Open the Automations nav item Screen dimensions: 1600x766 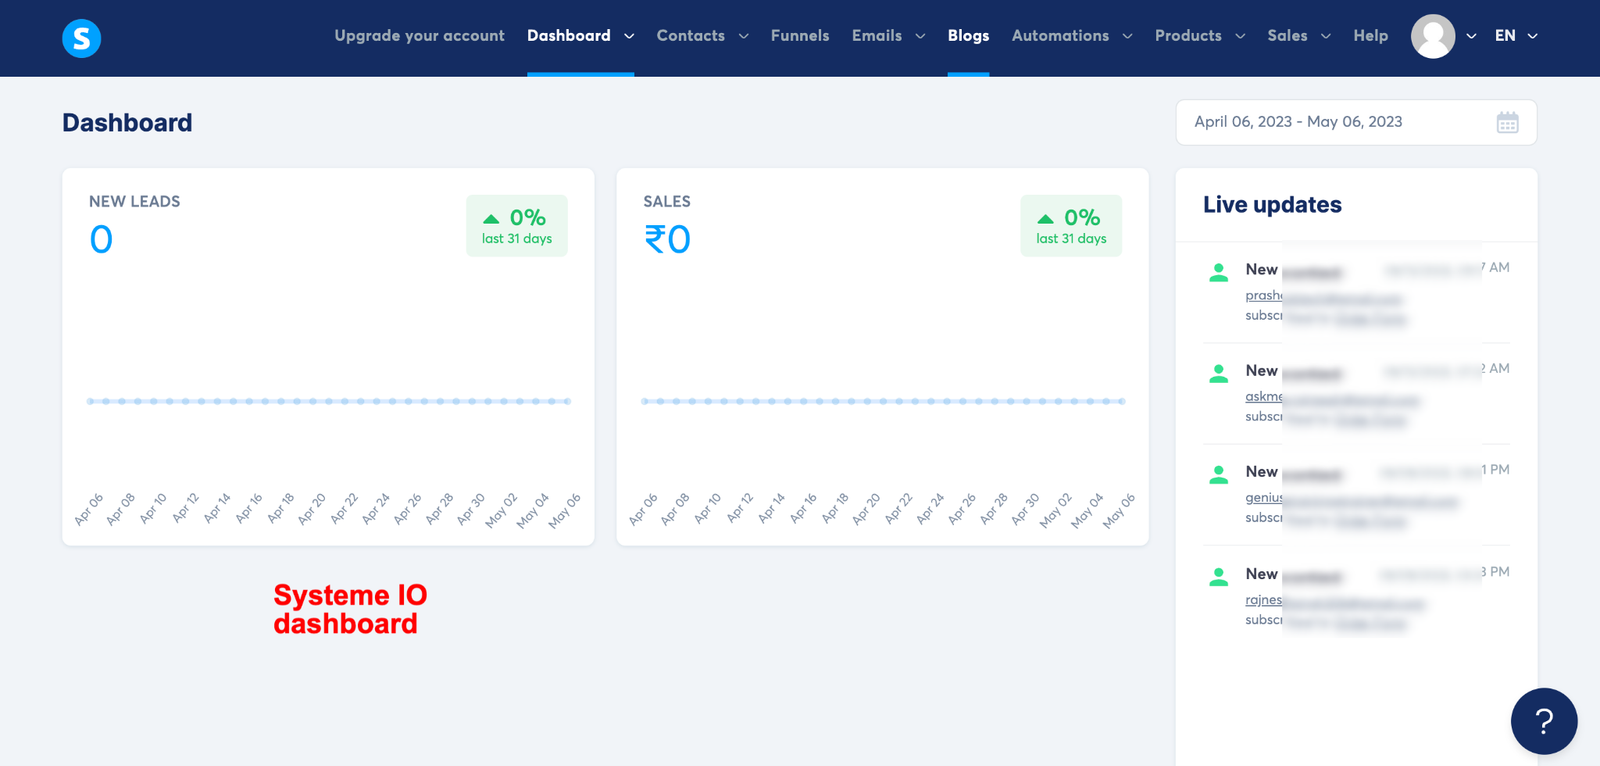coord(1060,36)
